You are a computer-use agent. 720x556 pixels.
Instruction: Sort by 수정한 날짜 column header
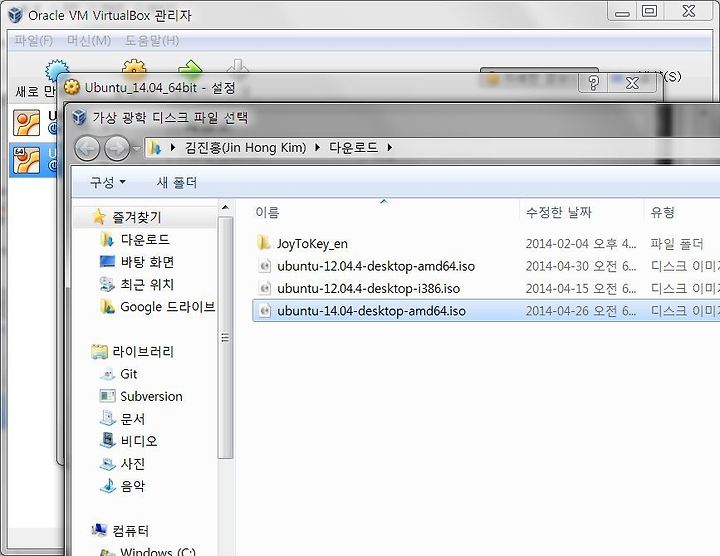558,213
